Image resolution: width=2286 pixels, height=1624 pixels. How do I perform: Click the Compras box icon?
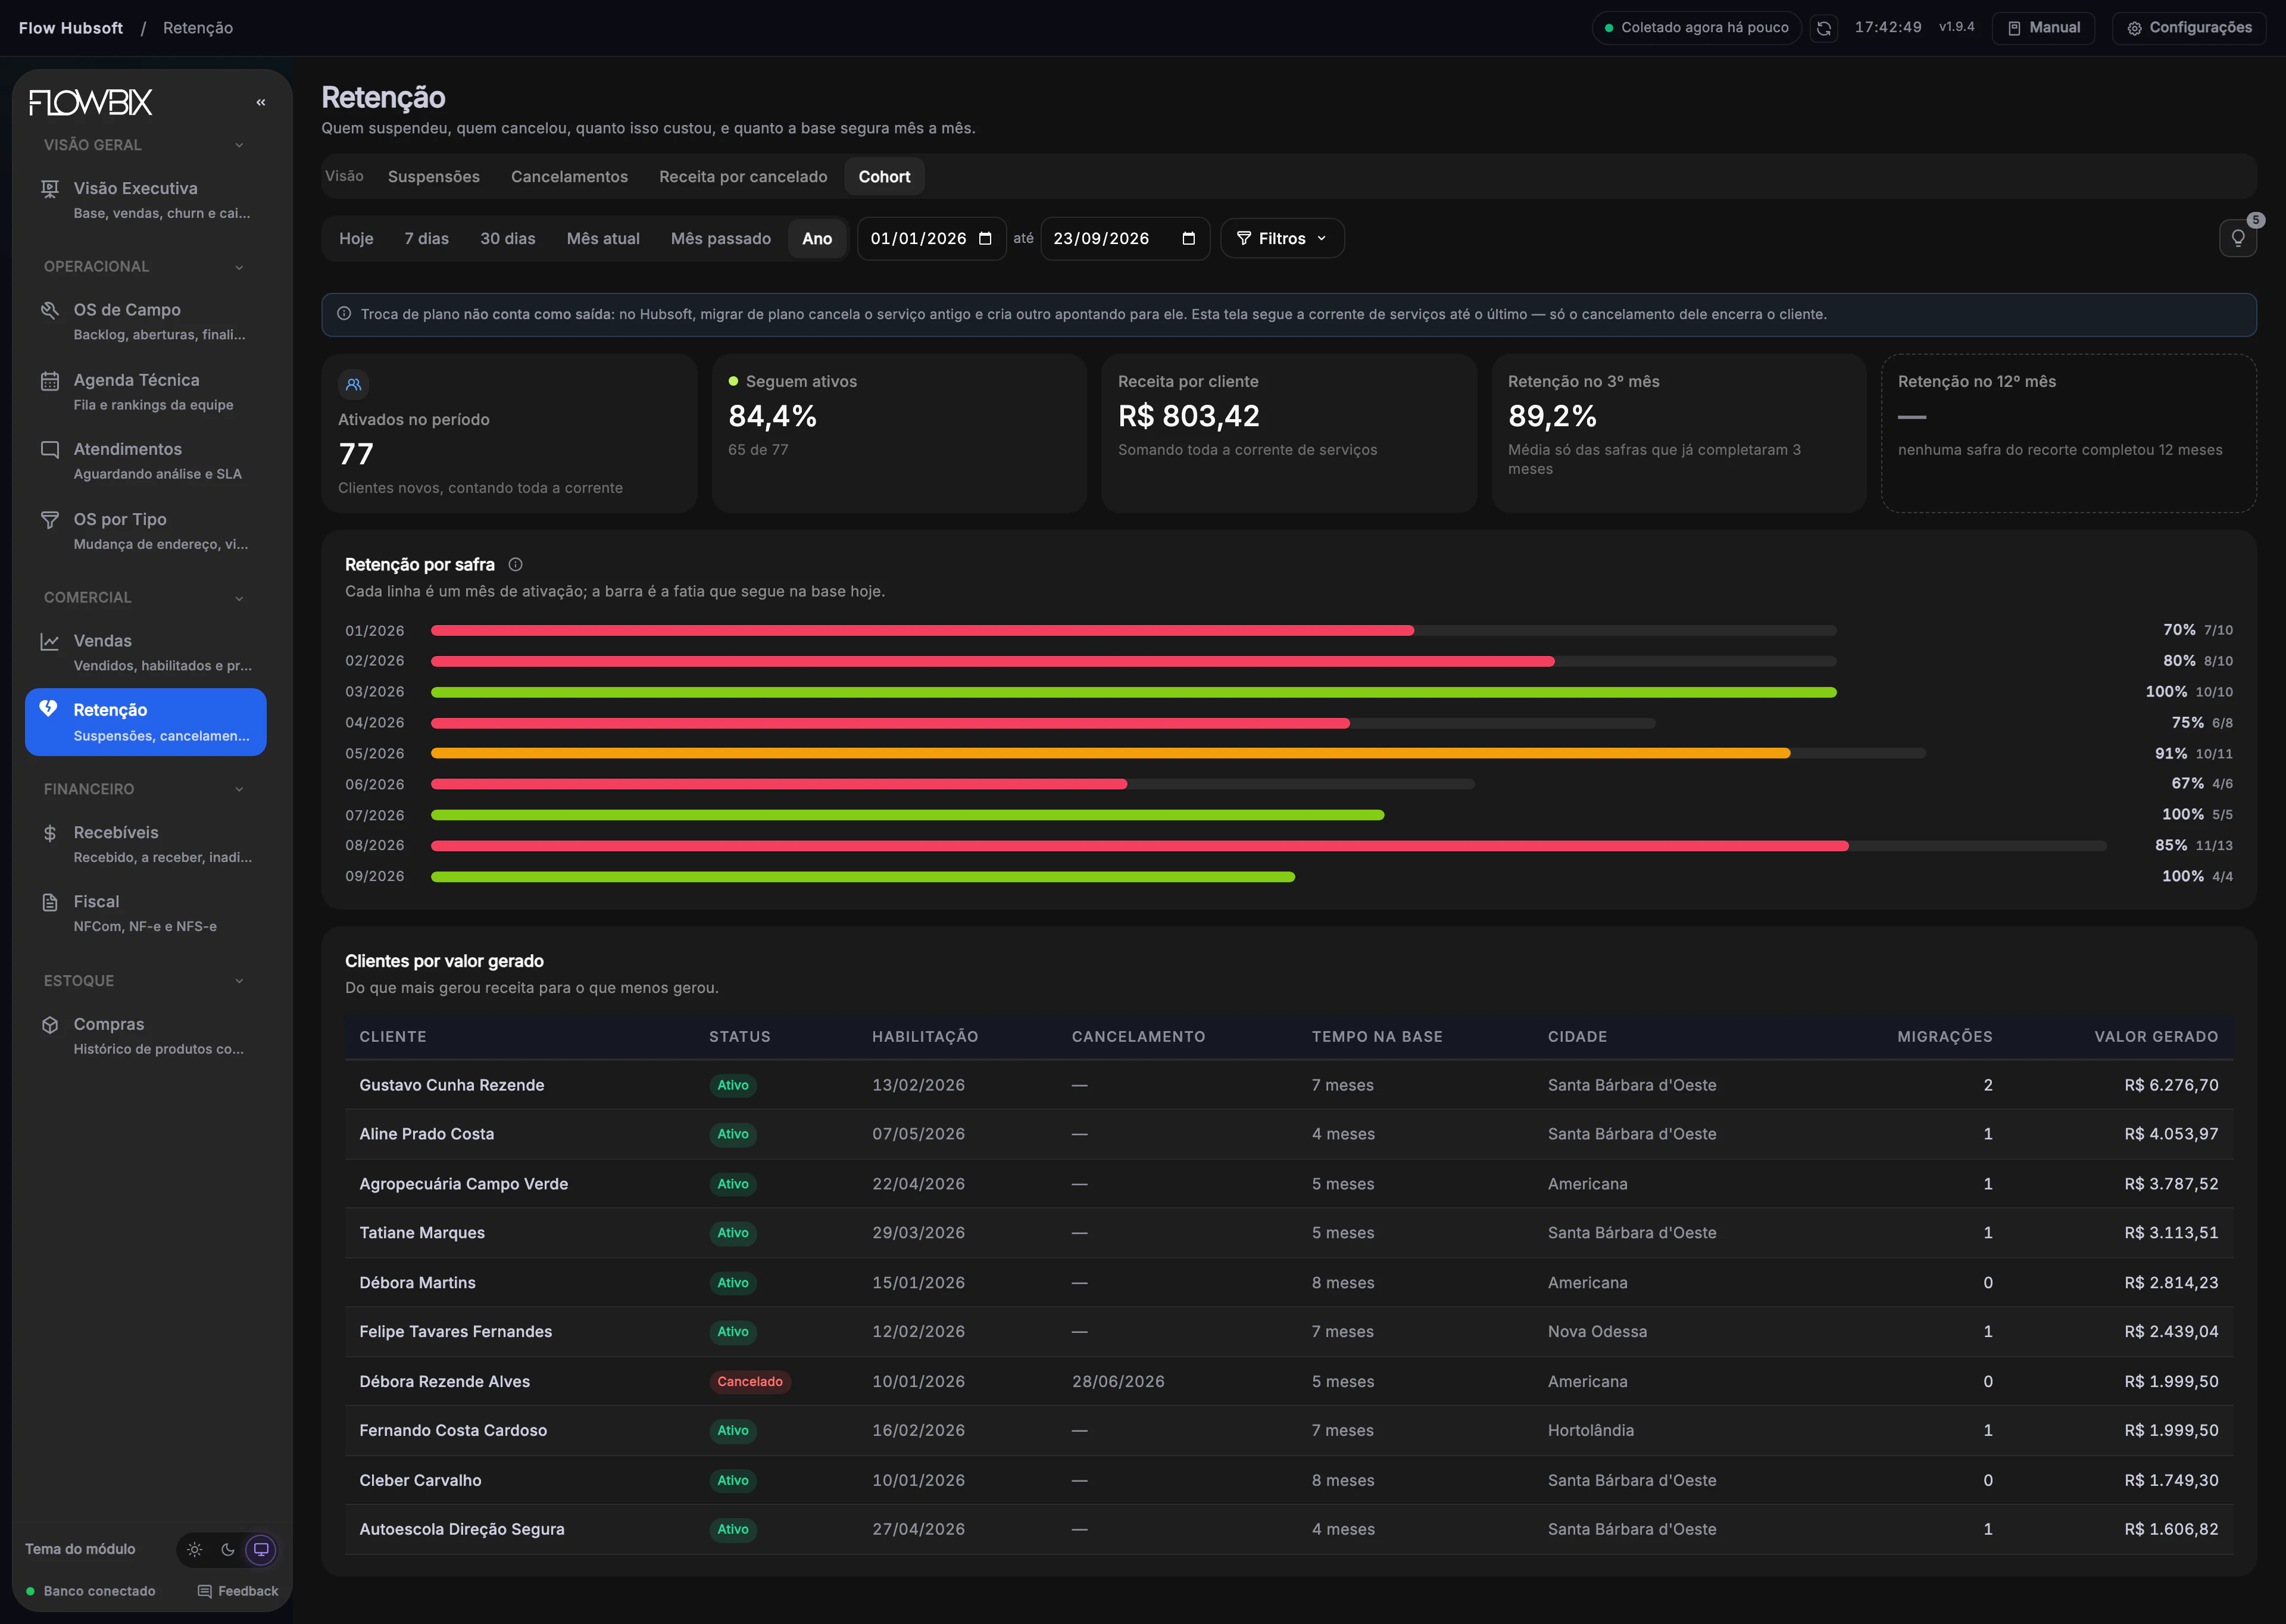click(x=50, y=1024)
